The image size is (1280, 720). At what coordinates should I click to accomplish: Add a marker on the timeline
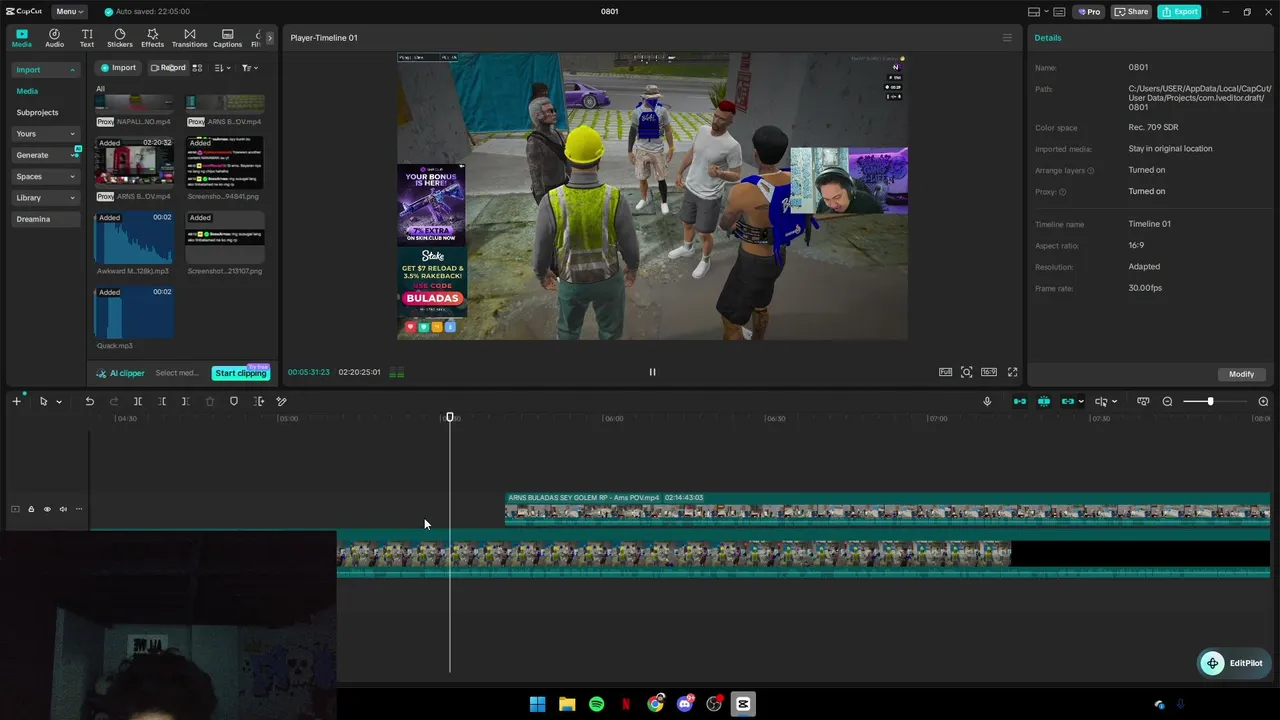click(234, 401)
